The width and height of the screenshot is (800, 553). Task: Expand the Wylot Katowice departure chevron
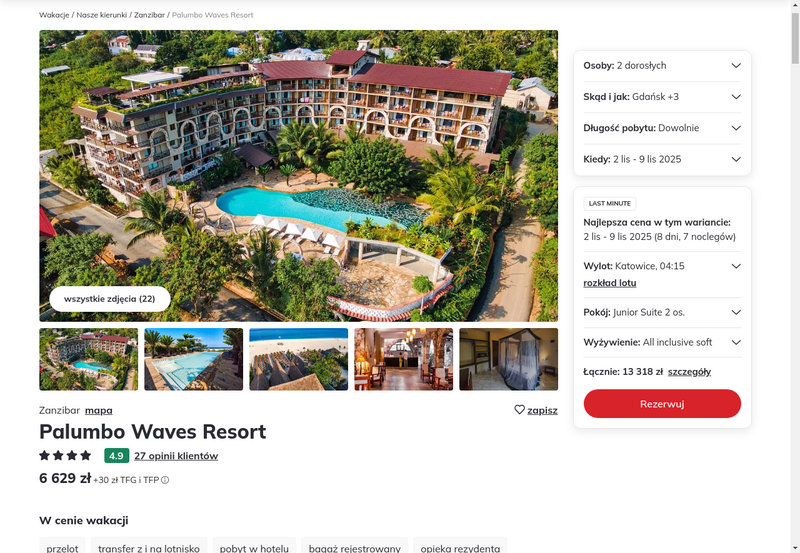[x=736, y=266]
